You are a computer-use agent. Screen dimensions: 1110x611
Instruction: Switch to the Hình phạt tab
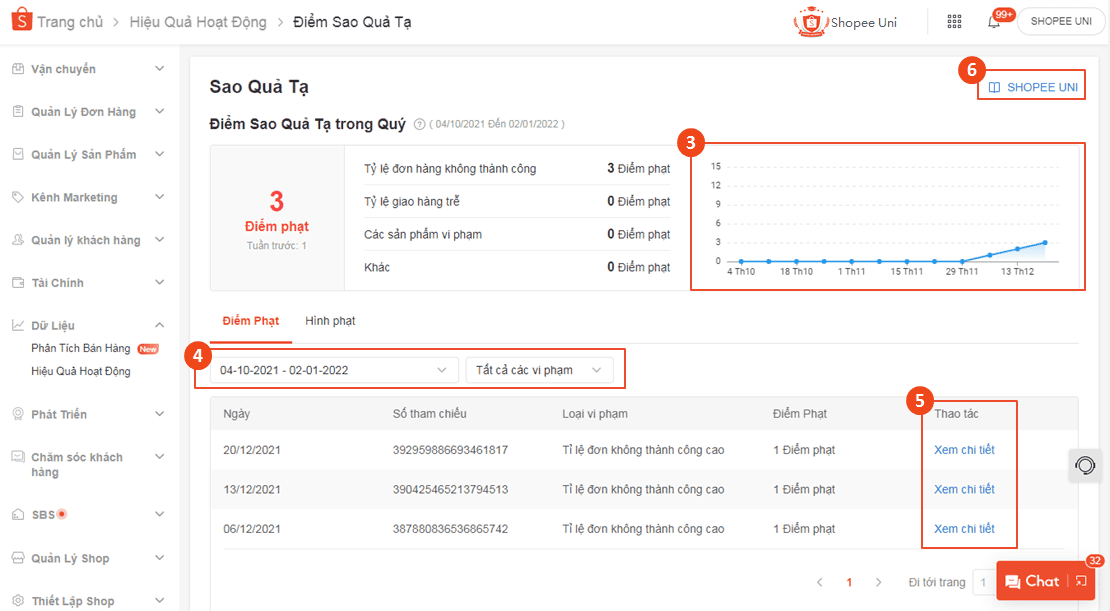click(x=330, y=321)
